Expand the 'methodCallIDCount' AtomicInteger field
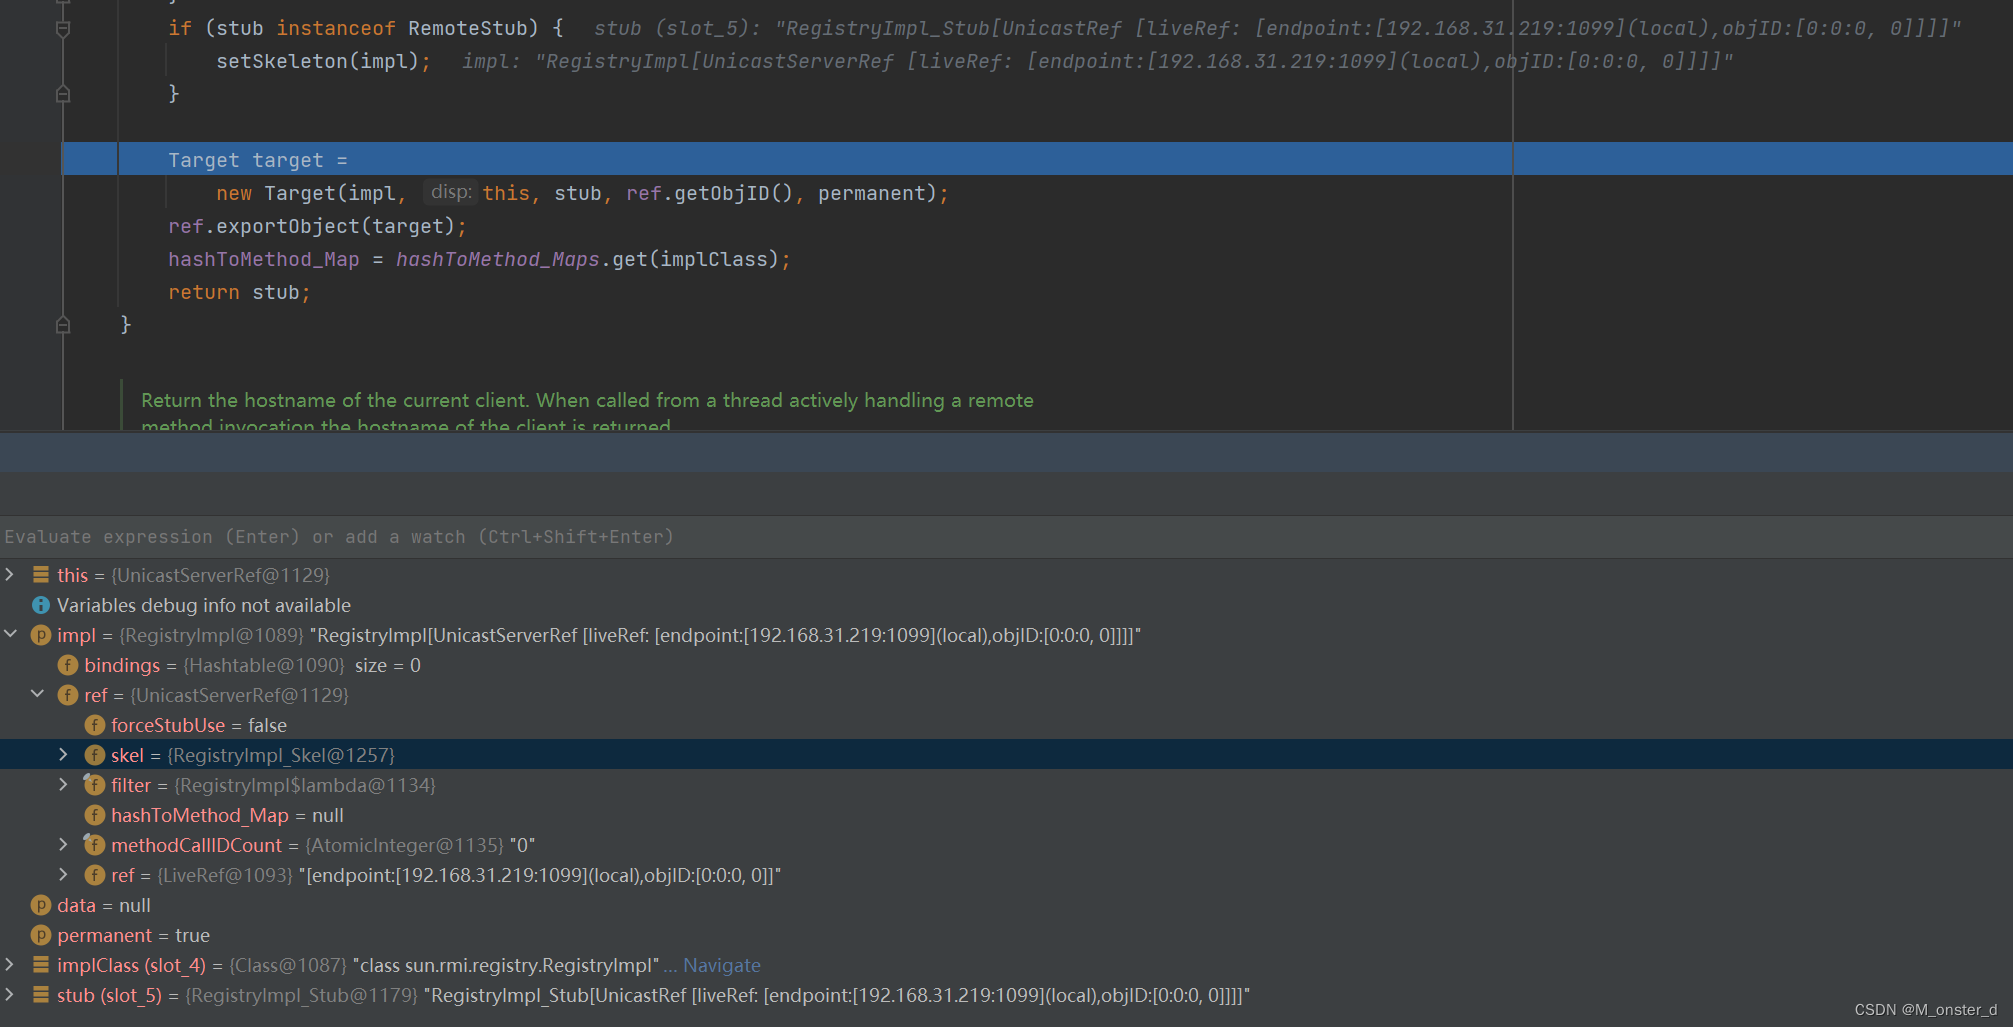 point(64,844)
